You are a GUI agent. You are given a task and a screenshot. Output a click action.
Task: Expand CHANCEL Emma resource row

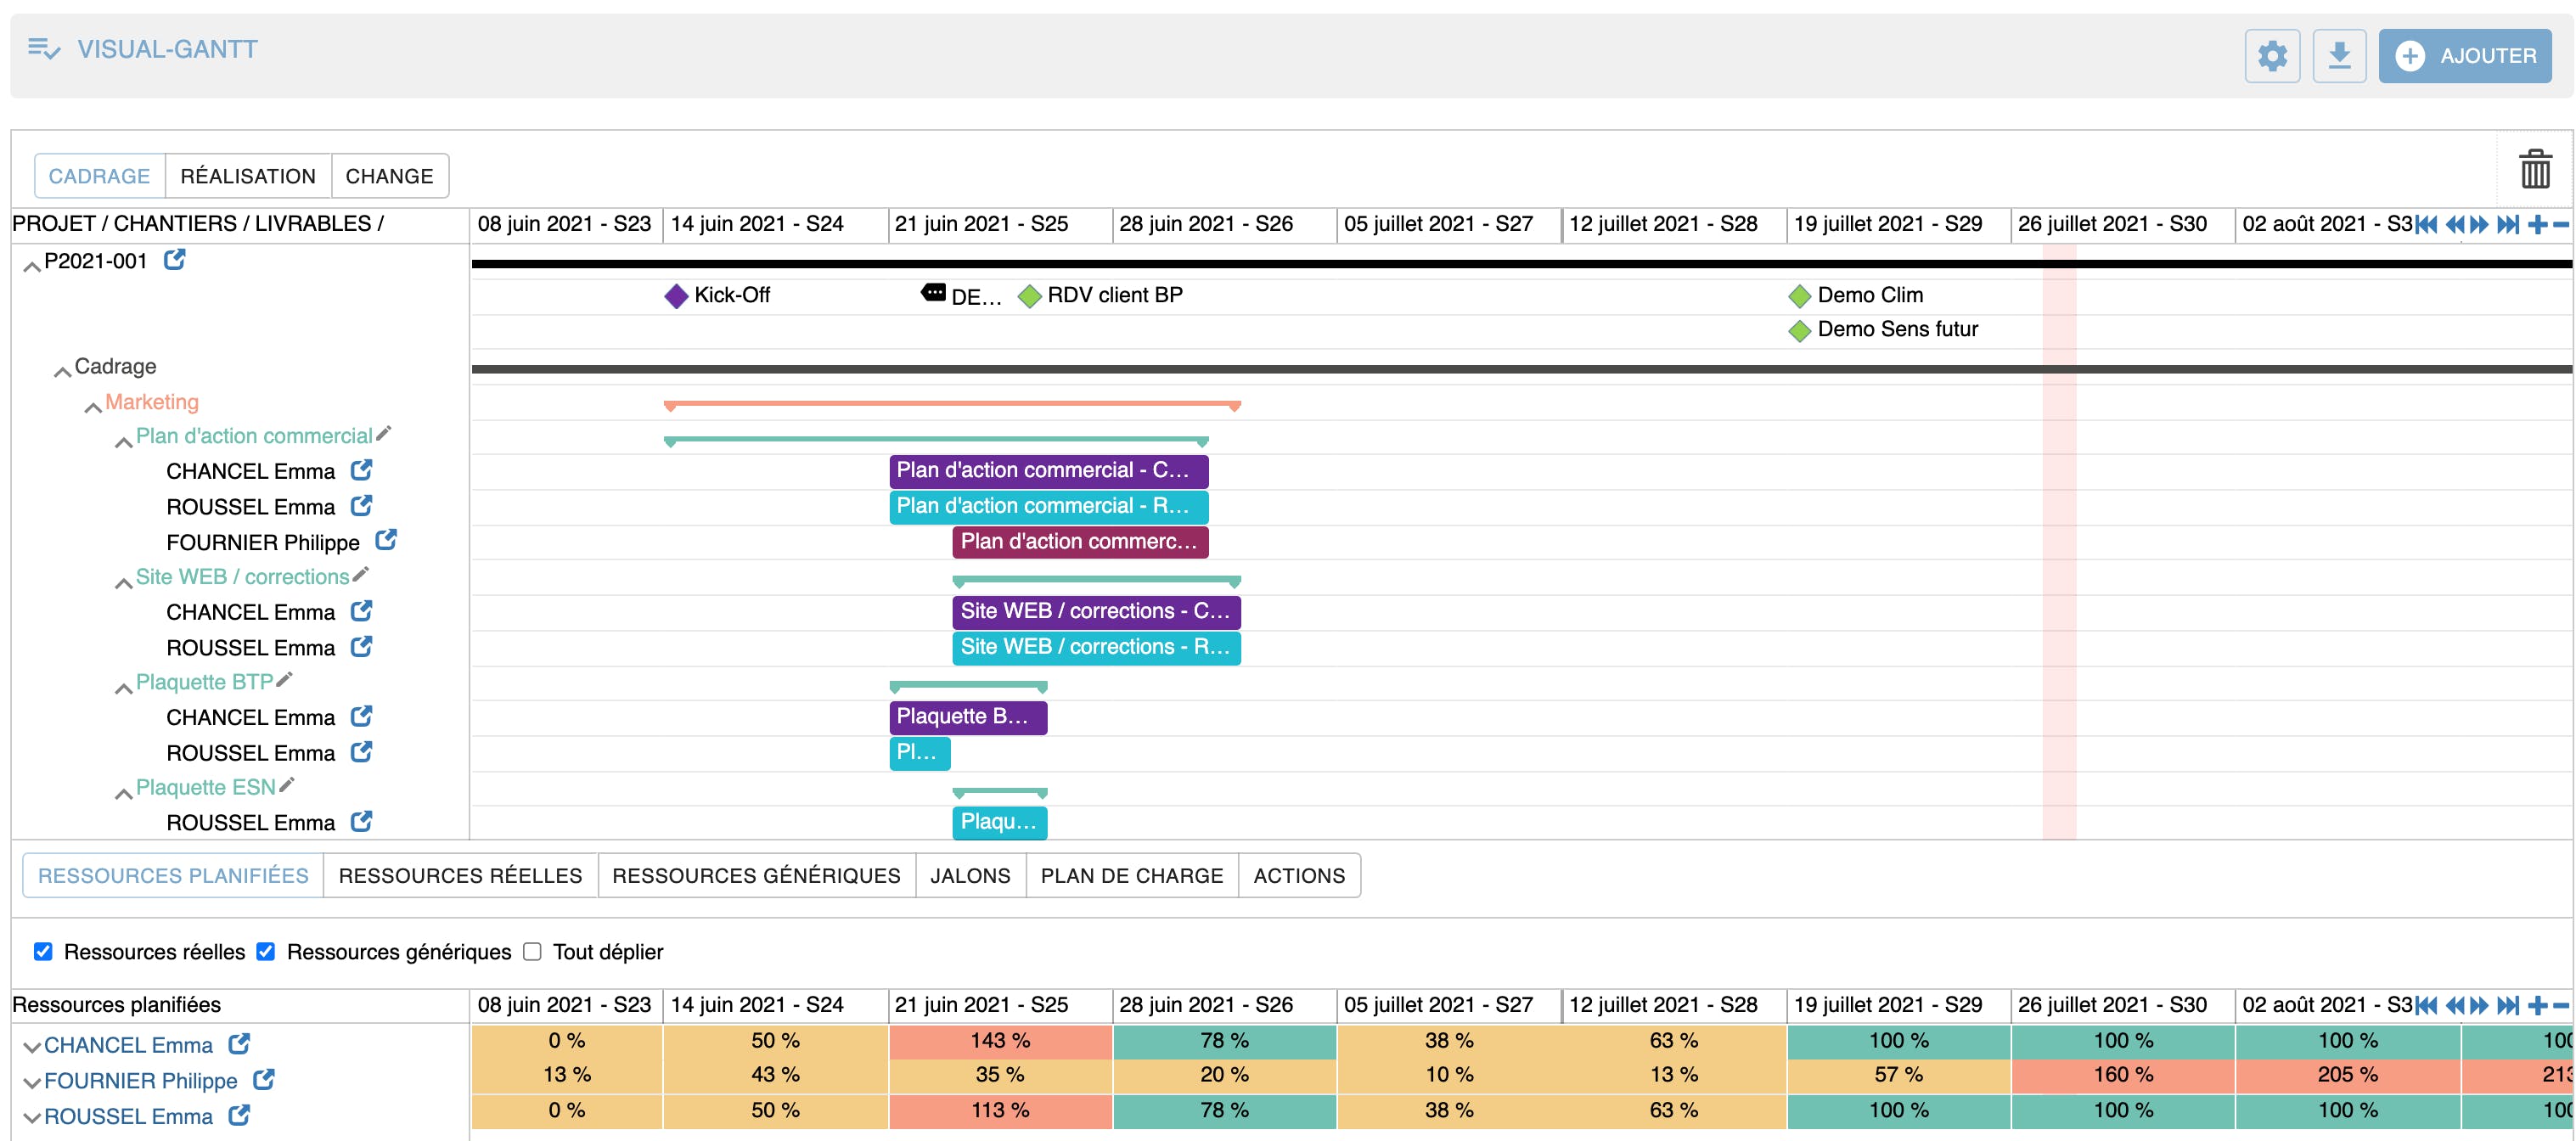point(32,1046)
